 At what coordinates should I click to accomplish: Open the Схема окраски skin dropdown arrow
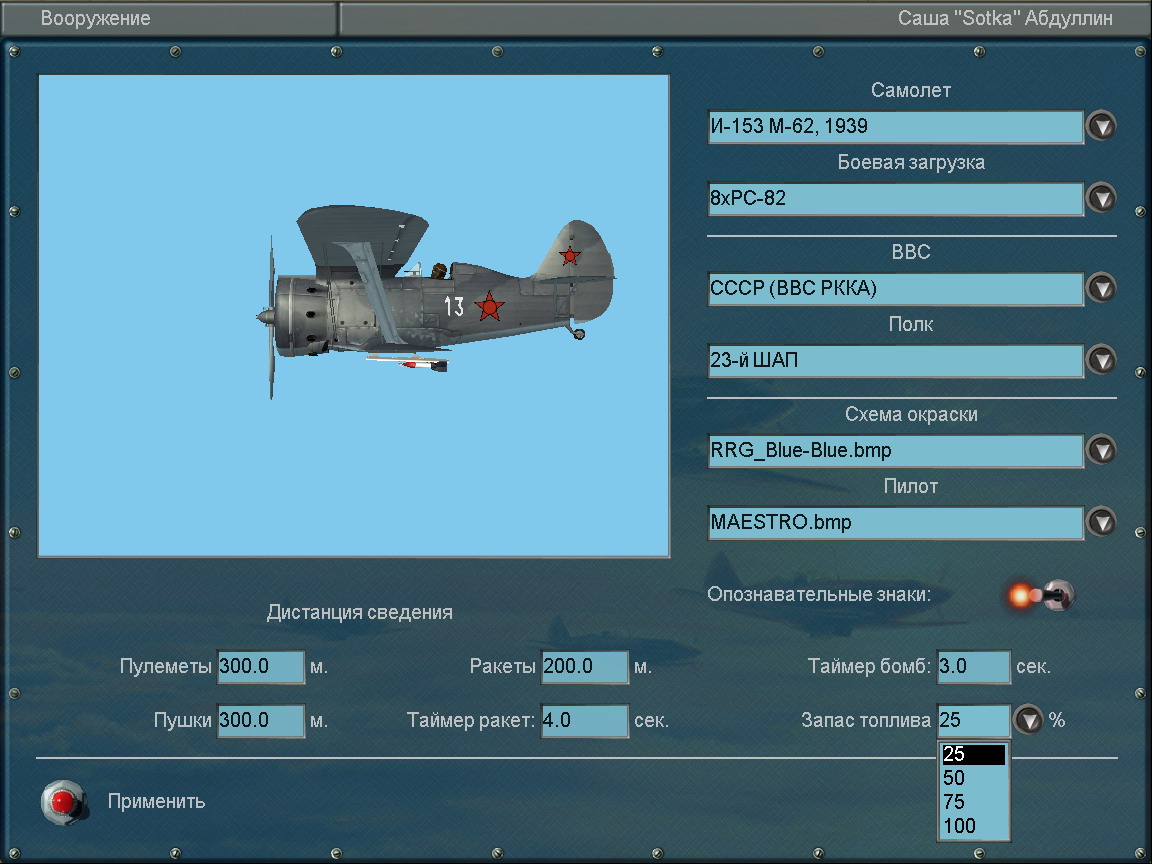pyautogui.click(x=1100, y=451)
